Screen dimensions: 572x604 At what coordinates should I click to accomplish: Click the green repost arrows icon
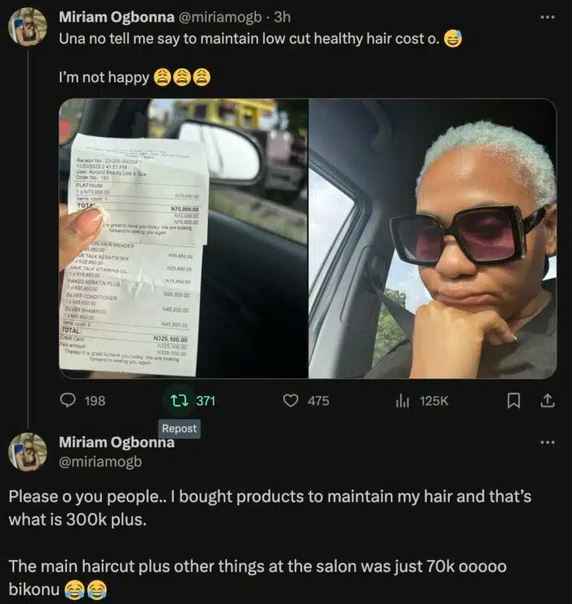click(179, 401)
